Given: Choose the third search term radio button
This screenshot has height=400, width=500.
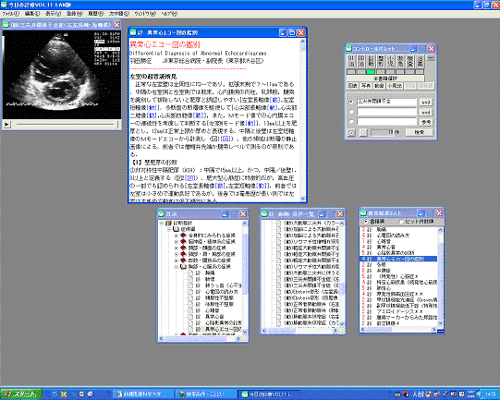Looking at the screenshot, I should [351, 122].
